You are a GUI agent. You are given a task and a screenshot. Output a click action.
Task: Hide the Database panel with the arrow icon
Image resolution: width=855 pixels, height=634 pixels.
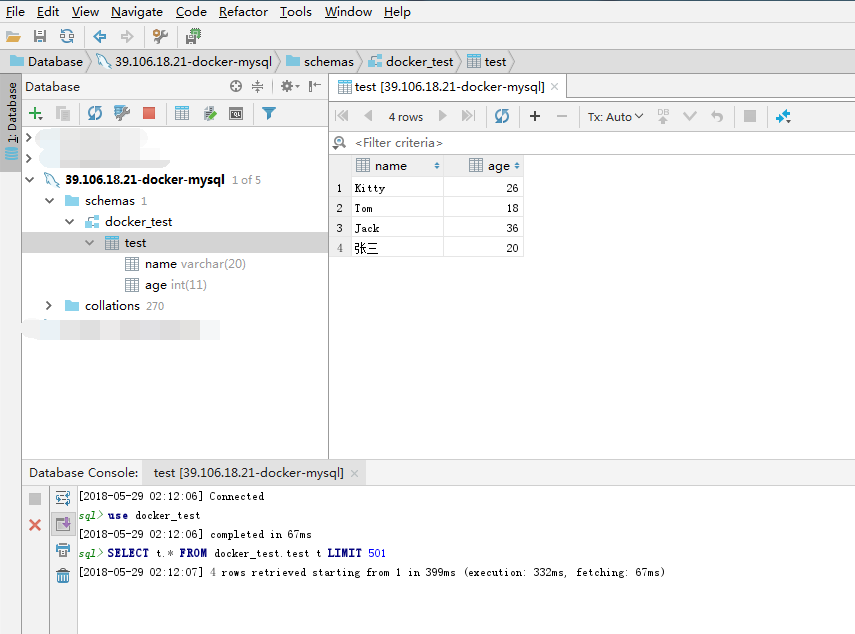coord(315,86)
